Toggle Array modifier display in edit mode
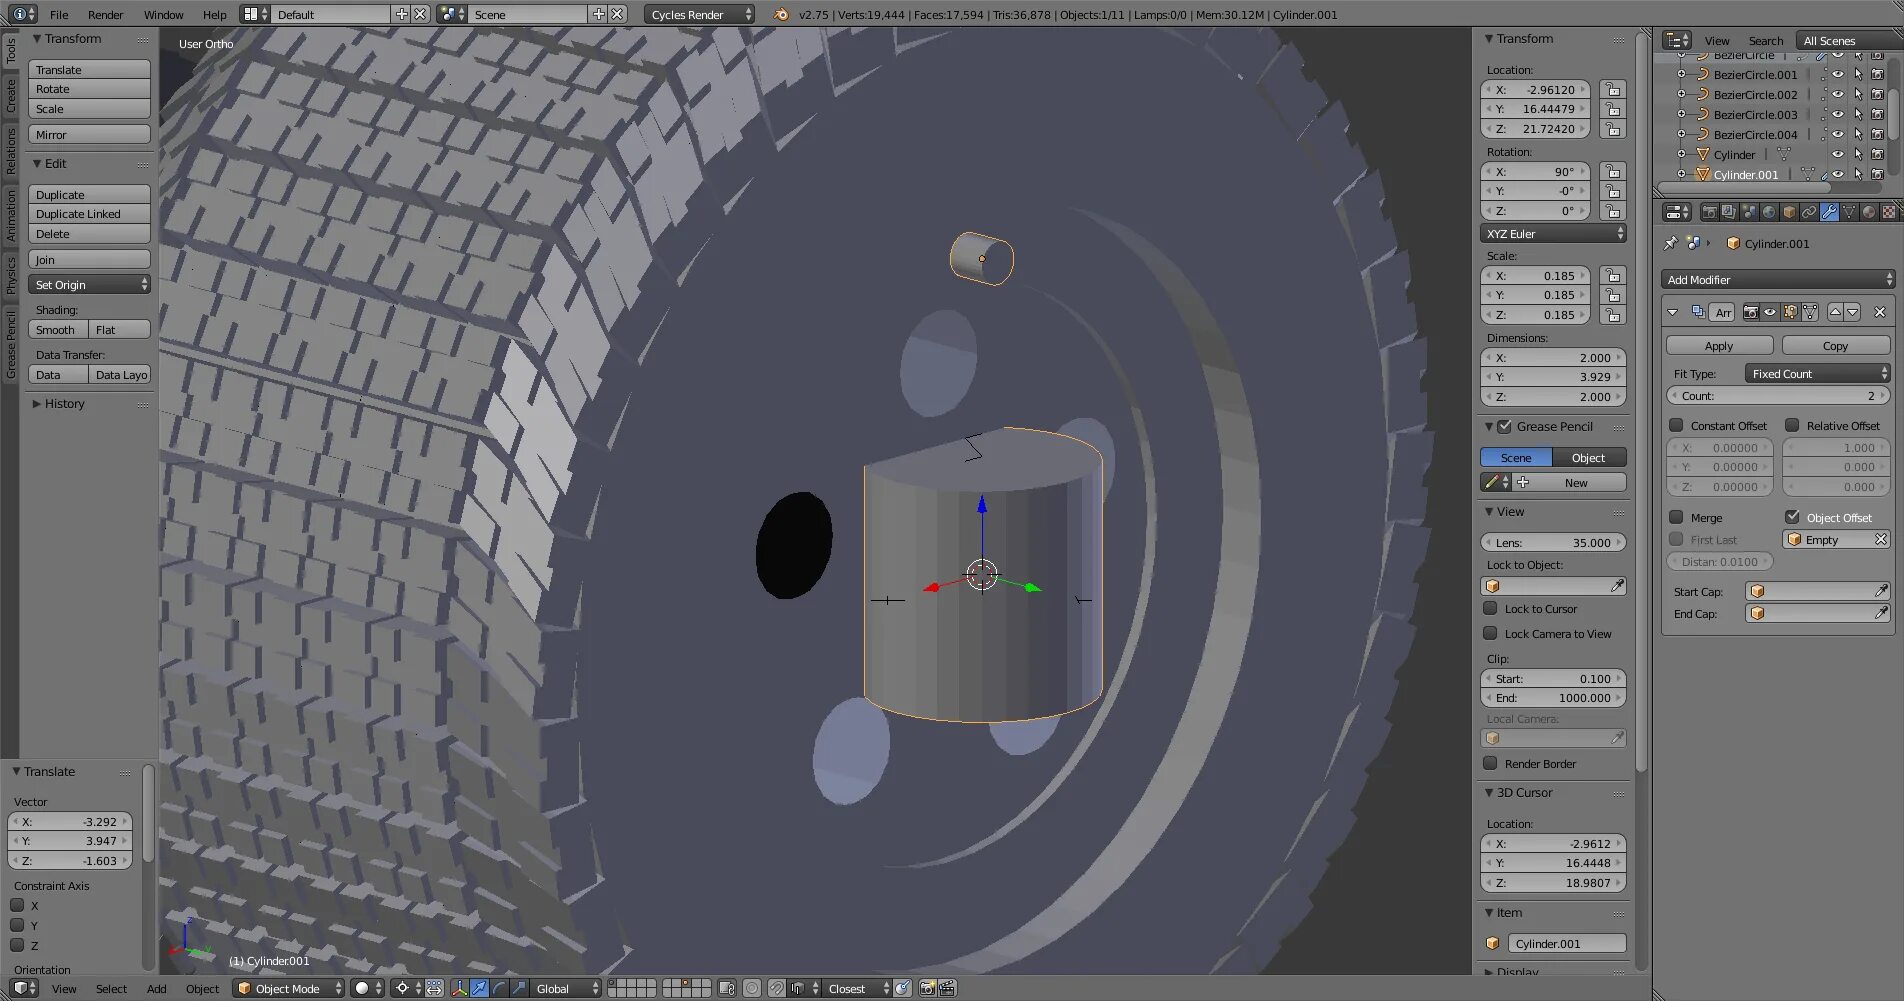Image resolution: width=1904 pixels, height=1001 pixels. coord(1790,312)
